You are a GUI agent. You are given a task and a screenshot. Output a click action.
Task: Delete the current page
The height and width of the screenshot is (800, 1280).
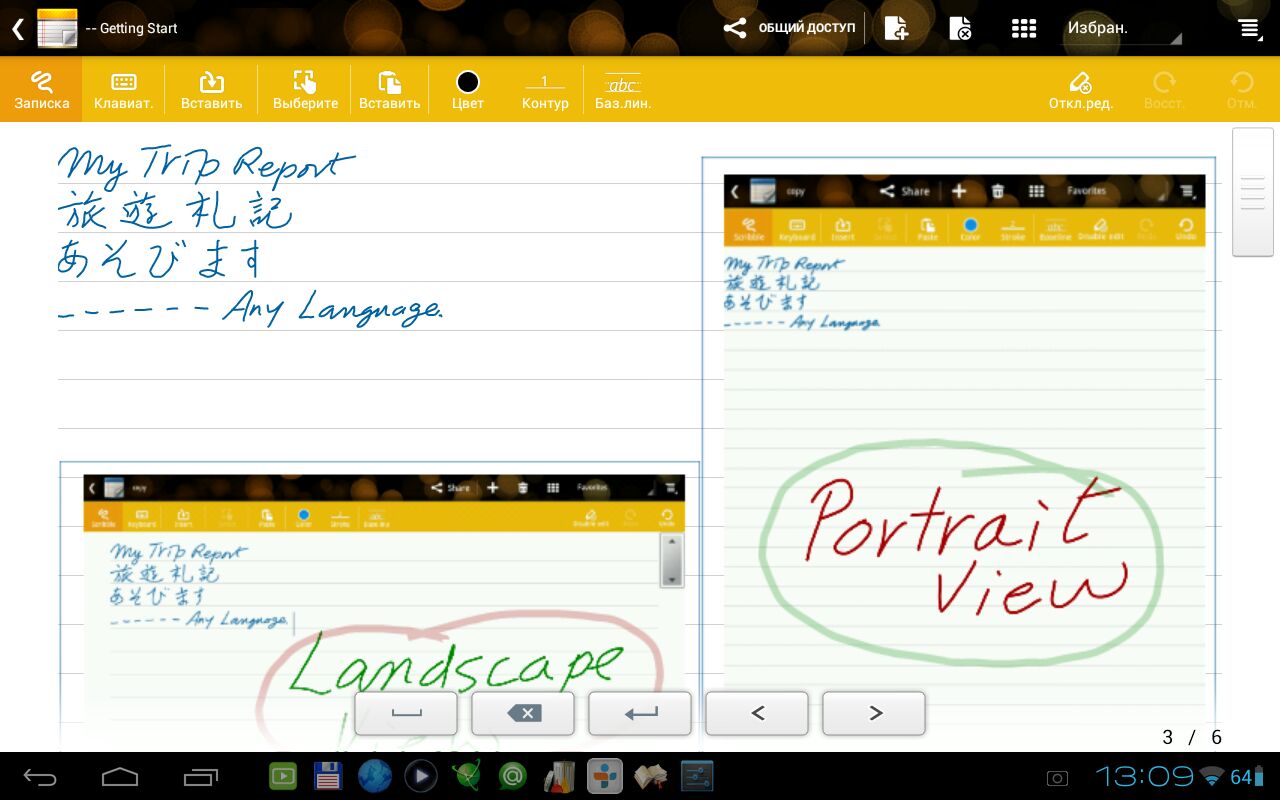[959, 28]
